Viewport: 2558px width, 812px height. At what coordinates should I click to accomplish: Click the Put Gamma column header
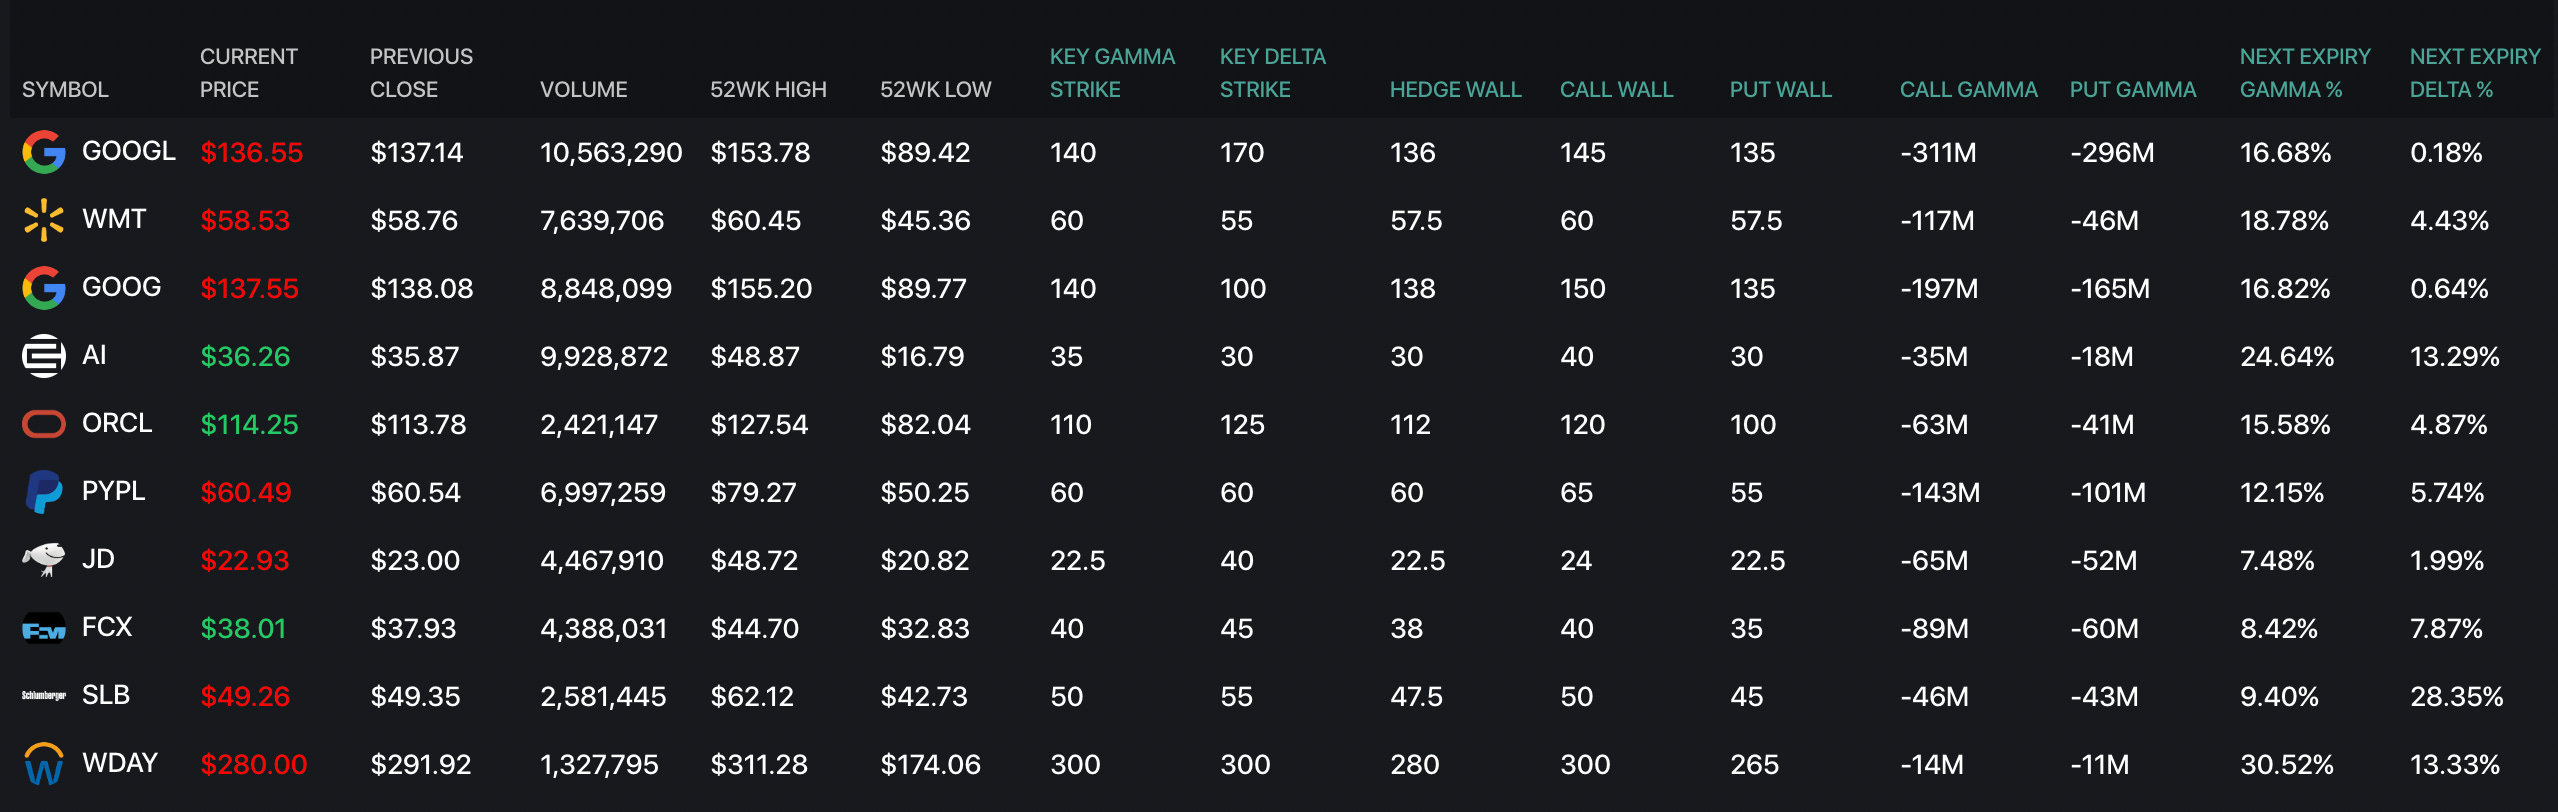[2132, 90]
